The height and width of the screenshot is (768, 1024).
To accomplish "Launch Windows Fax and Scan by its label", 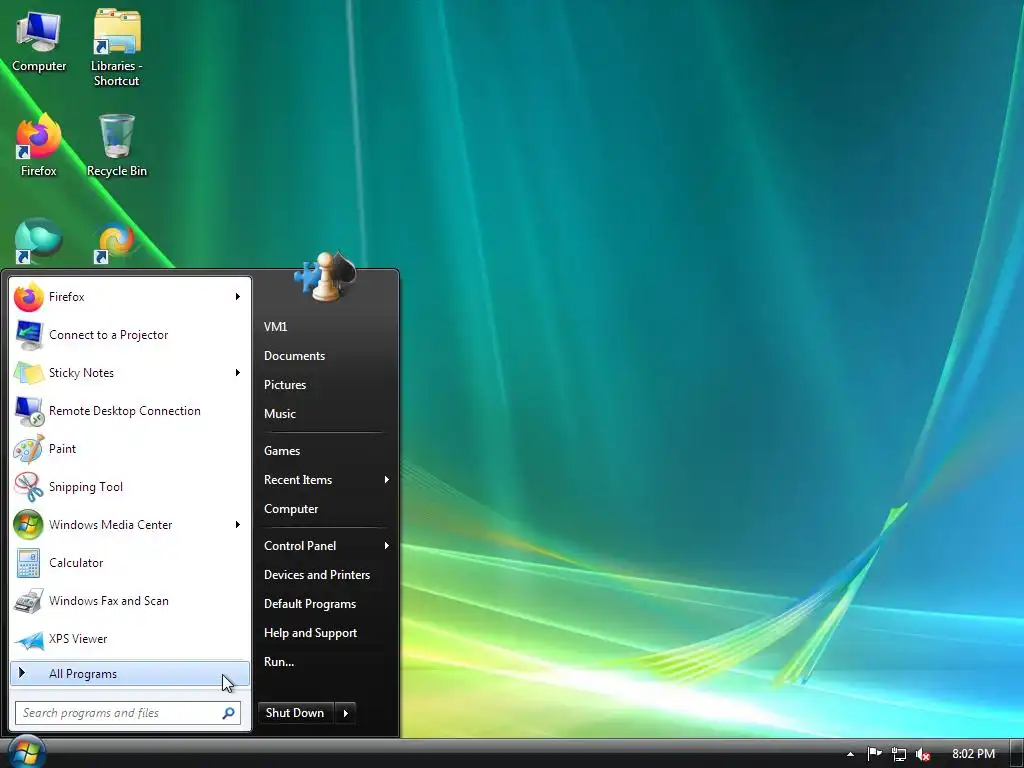I will (108, 601).
